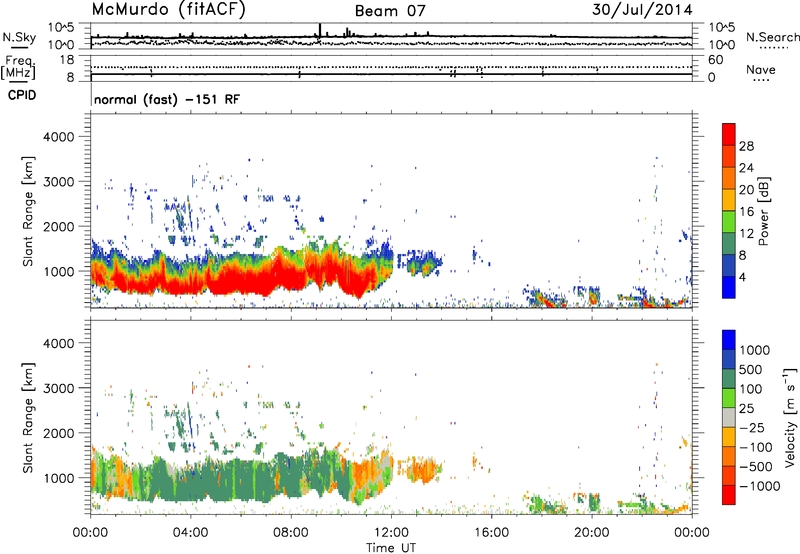Click the 1000 range tick in velocity panel
The width and height of the screenshot is (800, 554).
58,478
